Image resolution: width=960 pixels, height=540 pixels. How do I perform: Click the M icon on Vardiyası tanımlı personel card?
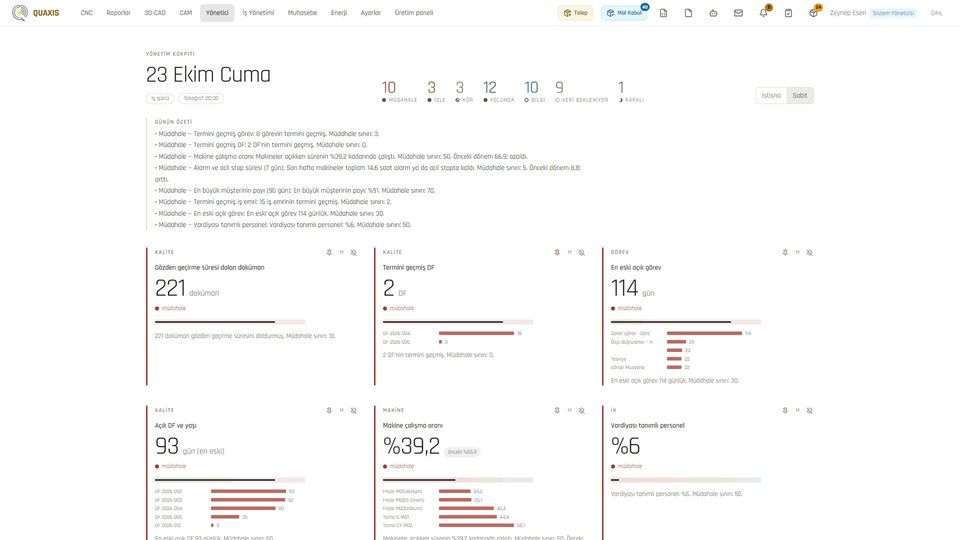coord(797,410)
